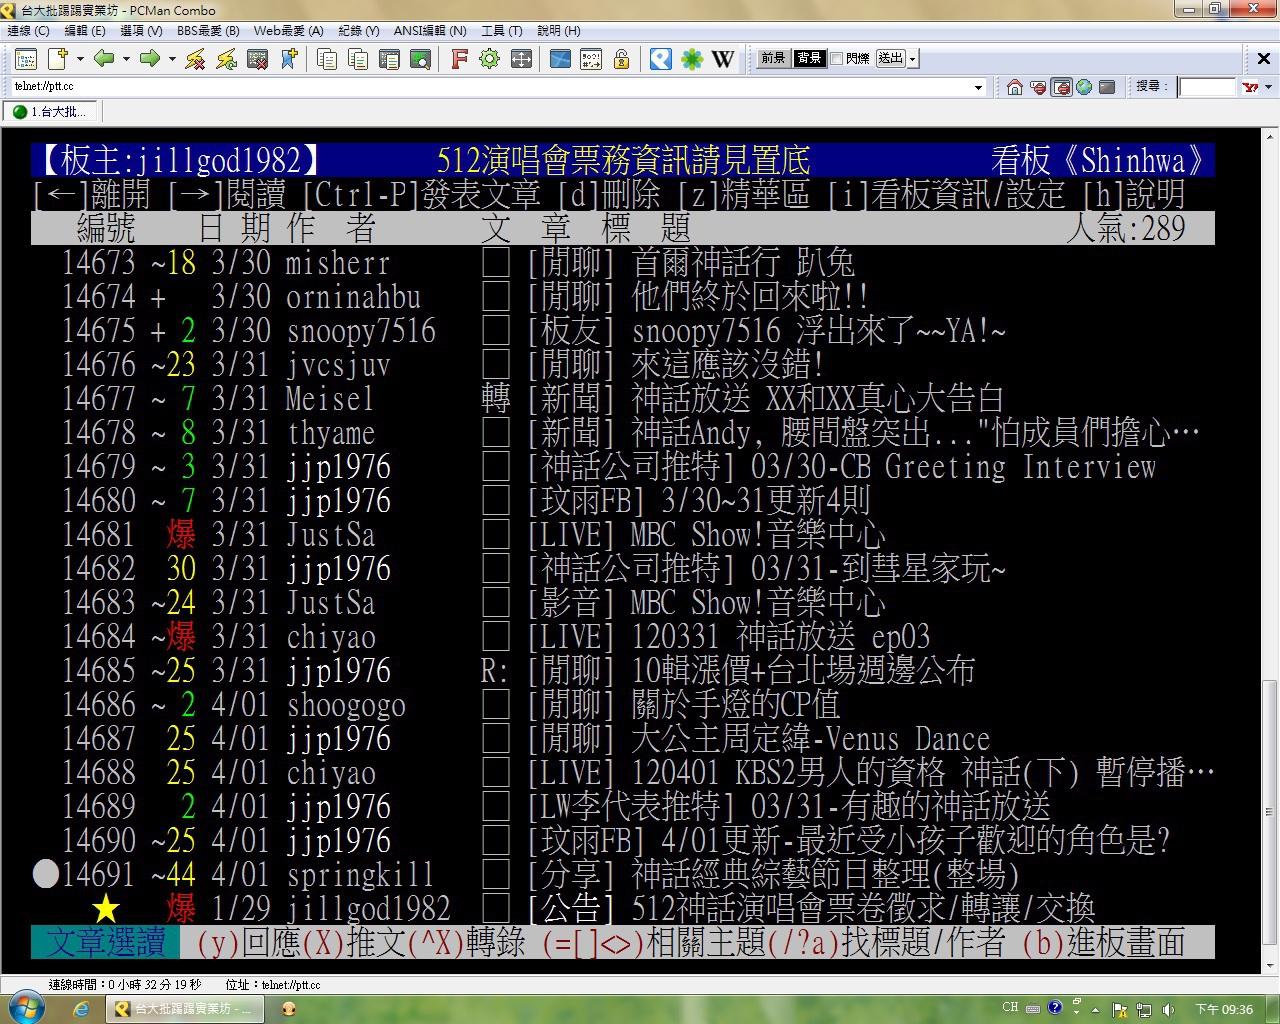Click the 背景 background color button
The height and width of the screenshot is (1024, 1280).
click(x=809, y=58)
